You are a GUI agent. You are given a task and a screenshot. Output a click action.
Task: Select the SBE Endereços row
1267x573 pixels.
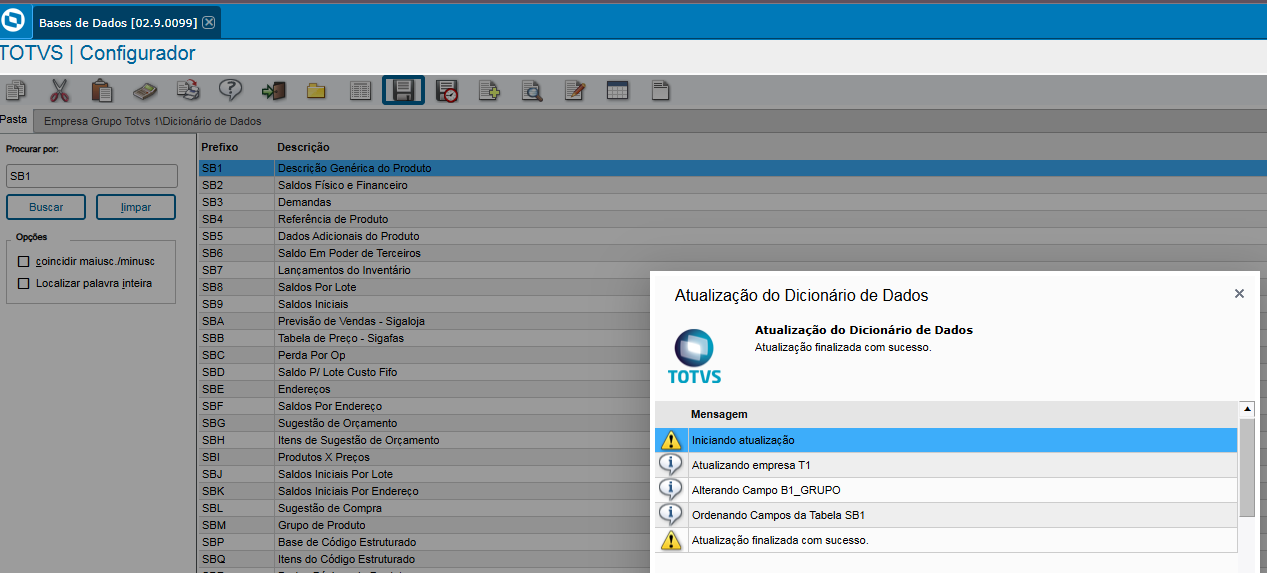pos(424,389)
